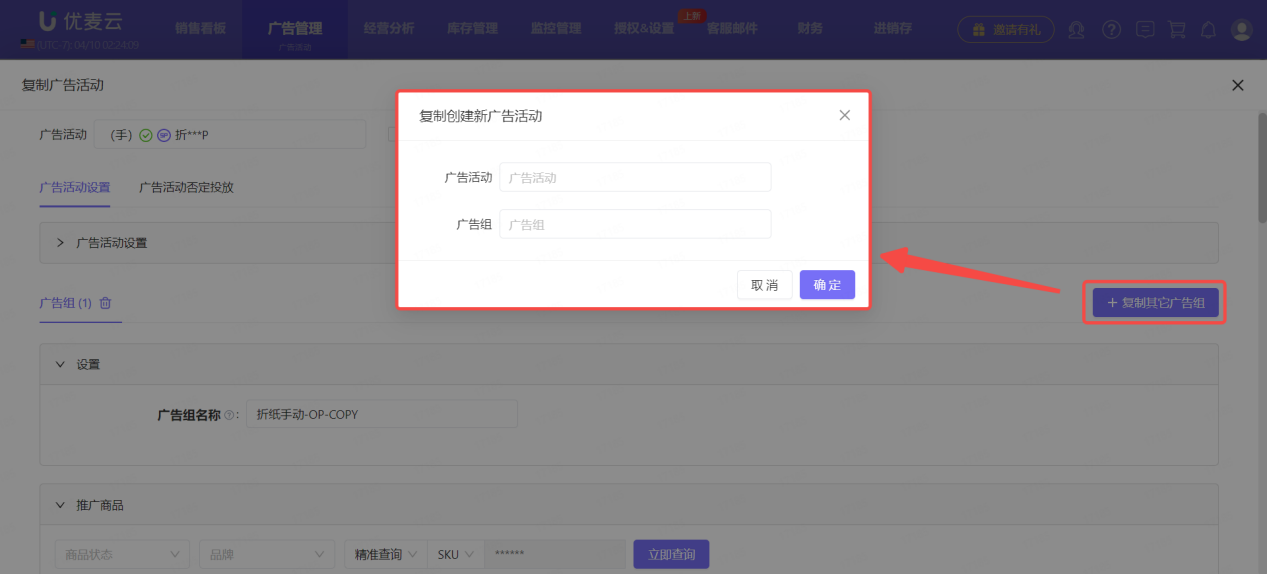Click the notification bell icon

(1208, 30)
